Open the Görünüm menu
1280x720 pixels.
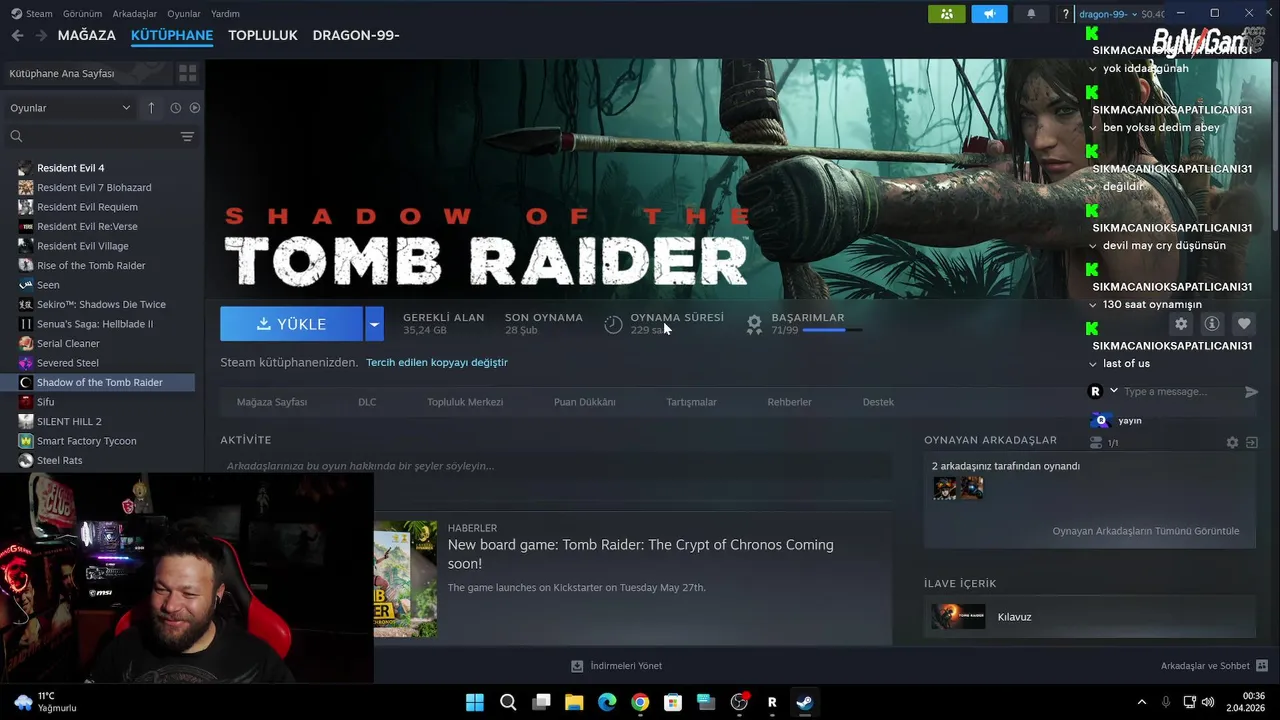pyautogui.click(x=83, y=14)
